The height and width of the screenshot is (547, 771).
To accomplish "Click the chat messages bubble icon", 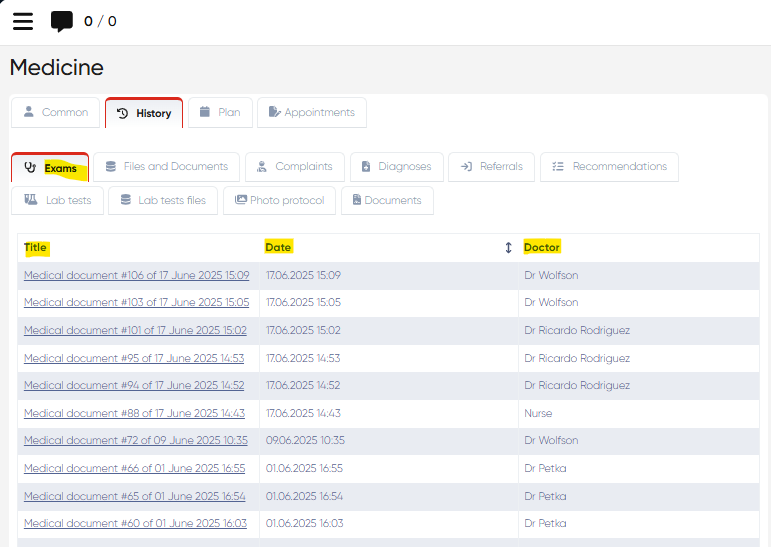I will click(x=62, y=21).
